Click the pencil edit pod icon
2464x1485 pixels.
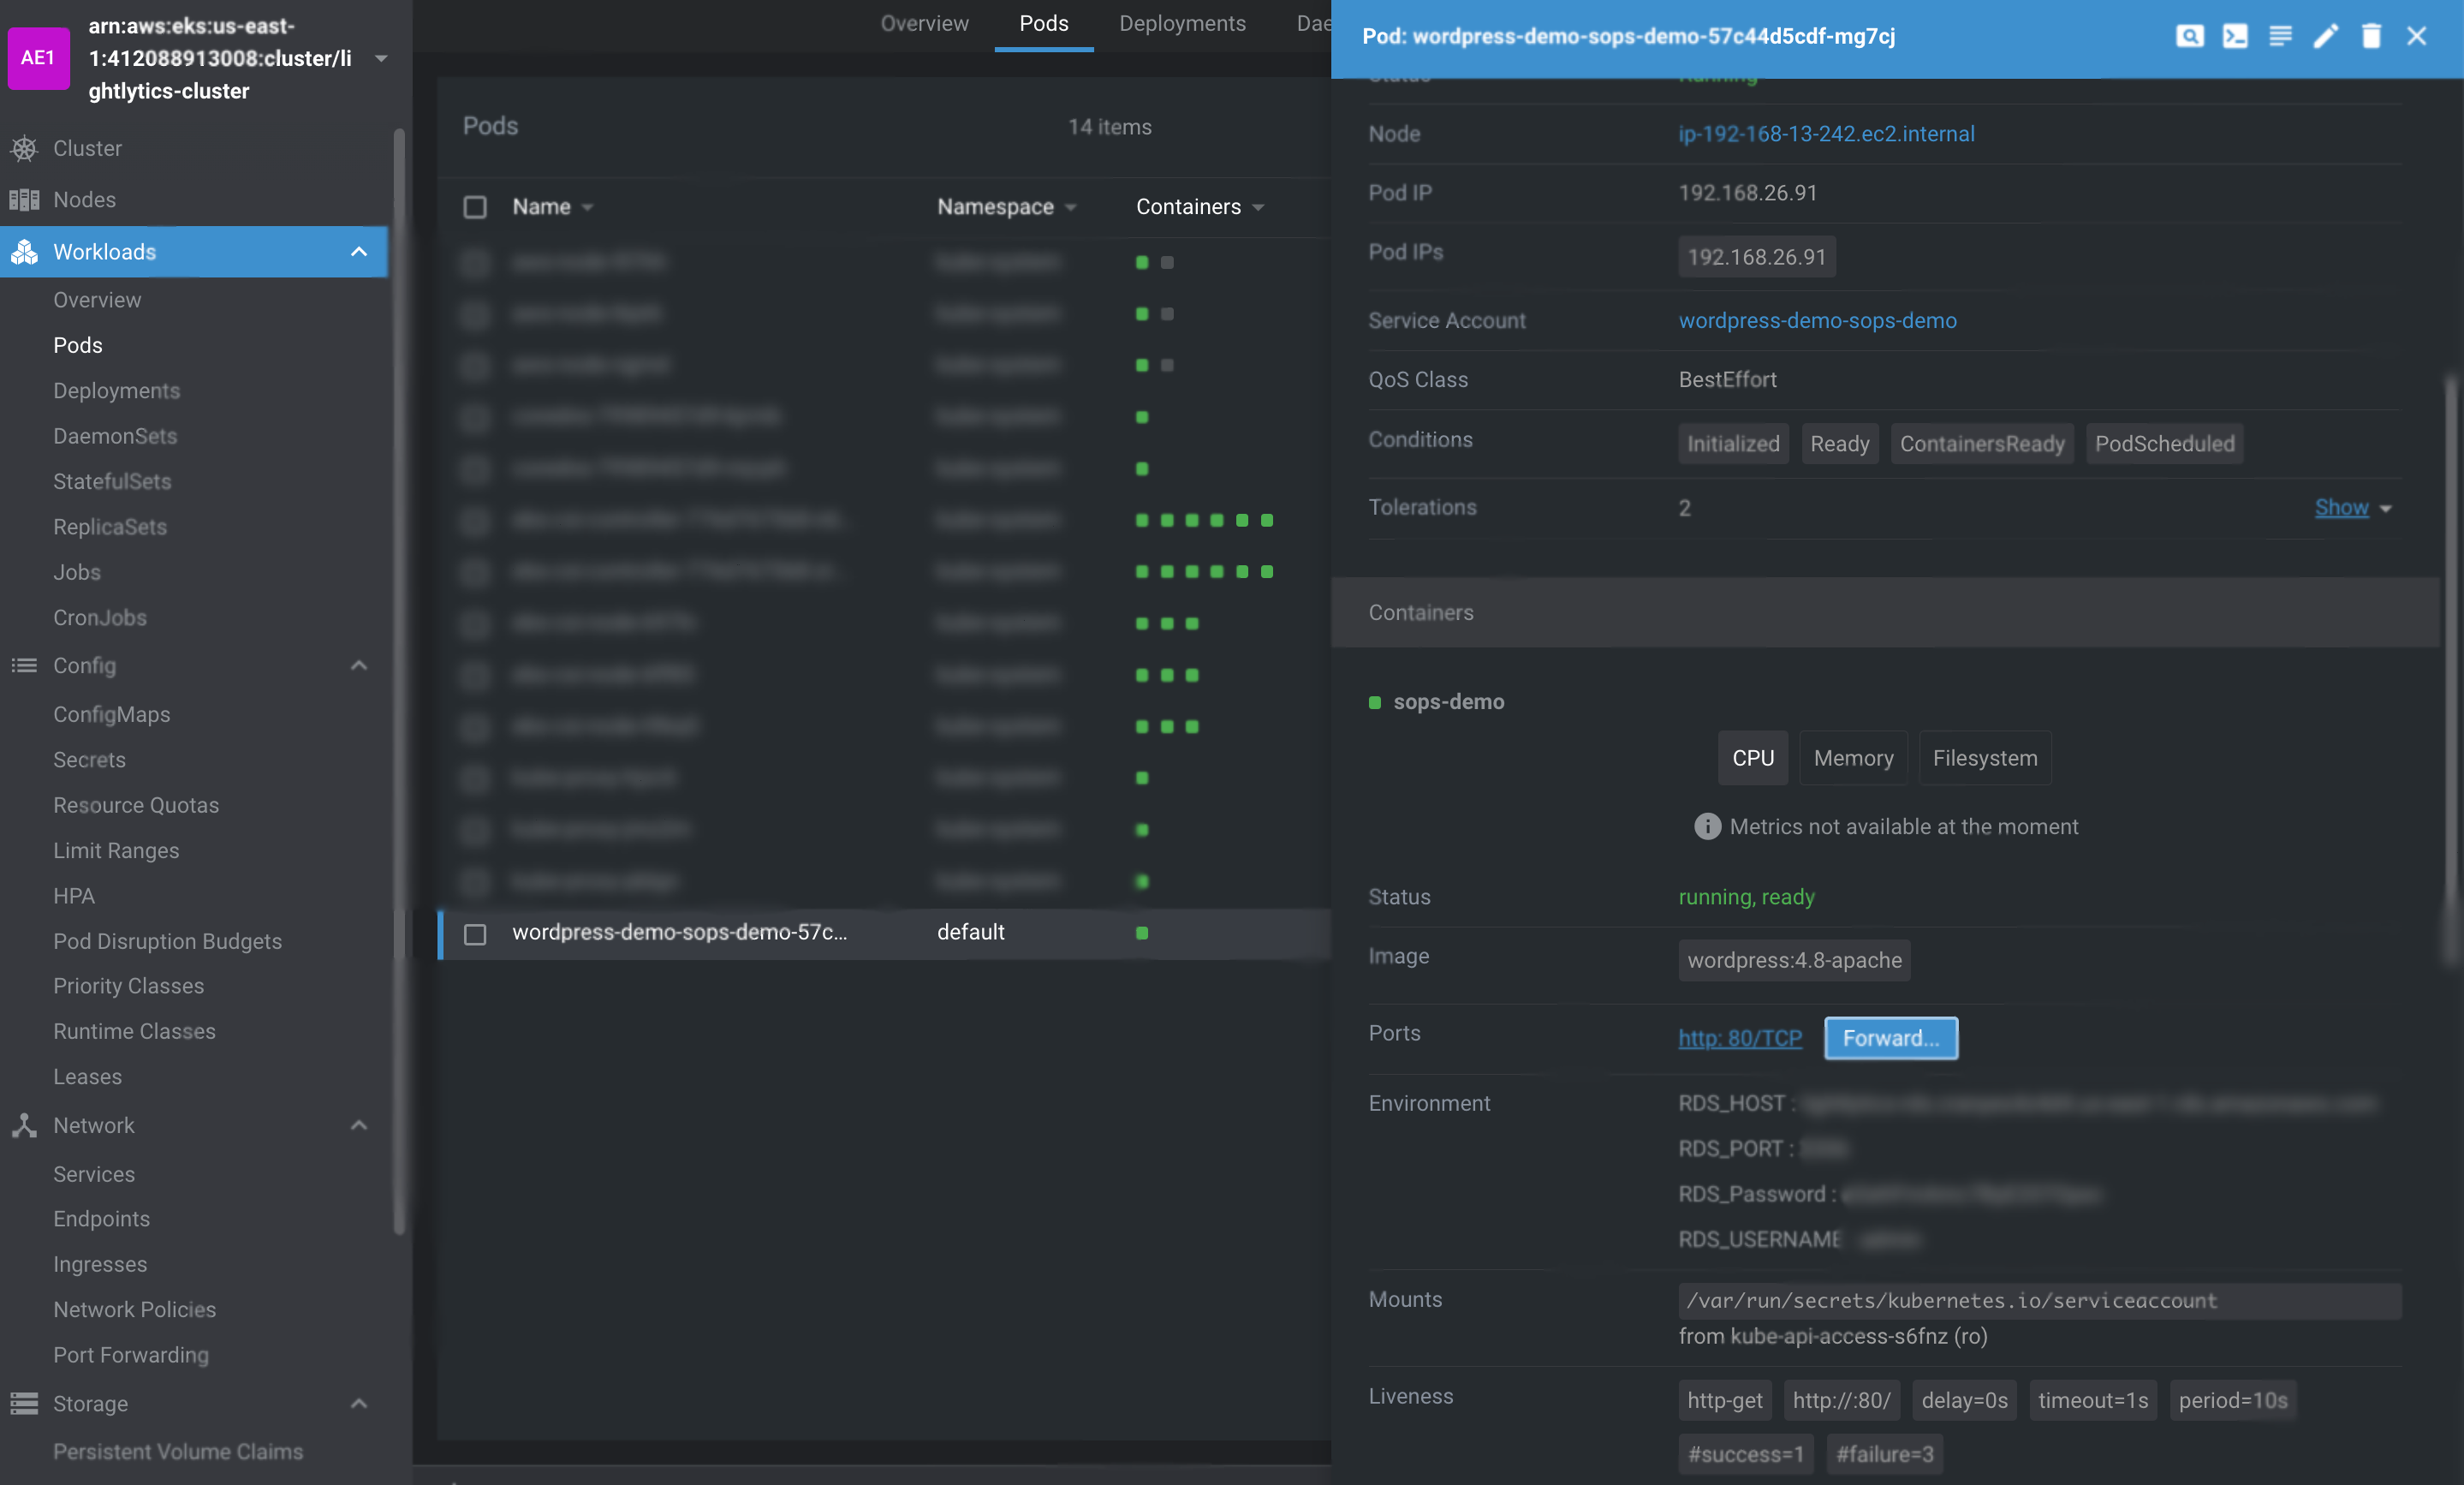2325,36
